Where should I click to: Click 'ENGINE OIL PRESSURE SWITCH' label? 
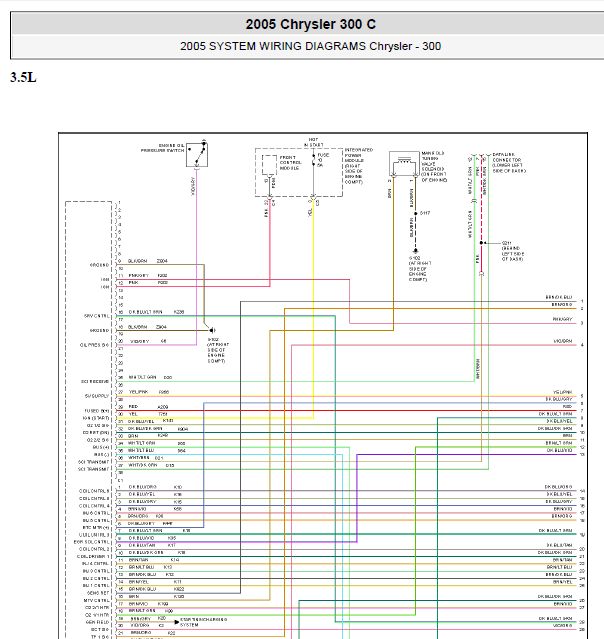coord(163,148)
